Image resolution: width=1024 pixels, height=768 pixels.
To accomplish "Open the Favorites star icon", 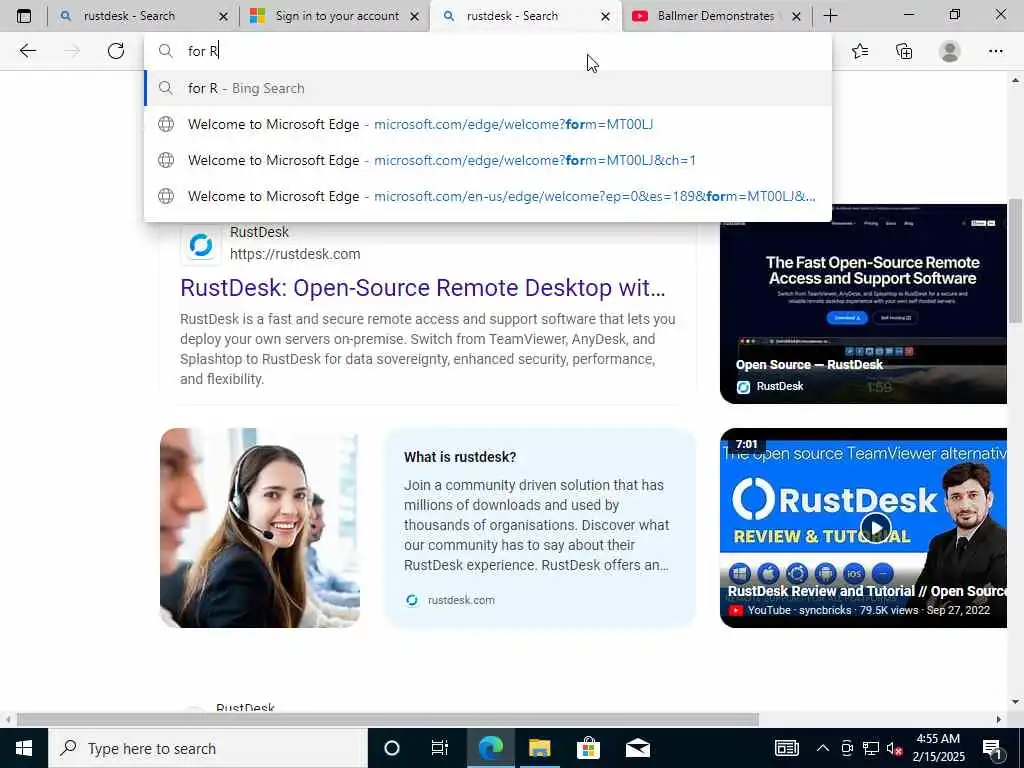I will pyautogui.click(x=860, y=51).
